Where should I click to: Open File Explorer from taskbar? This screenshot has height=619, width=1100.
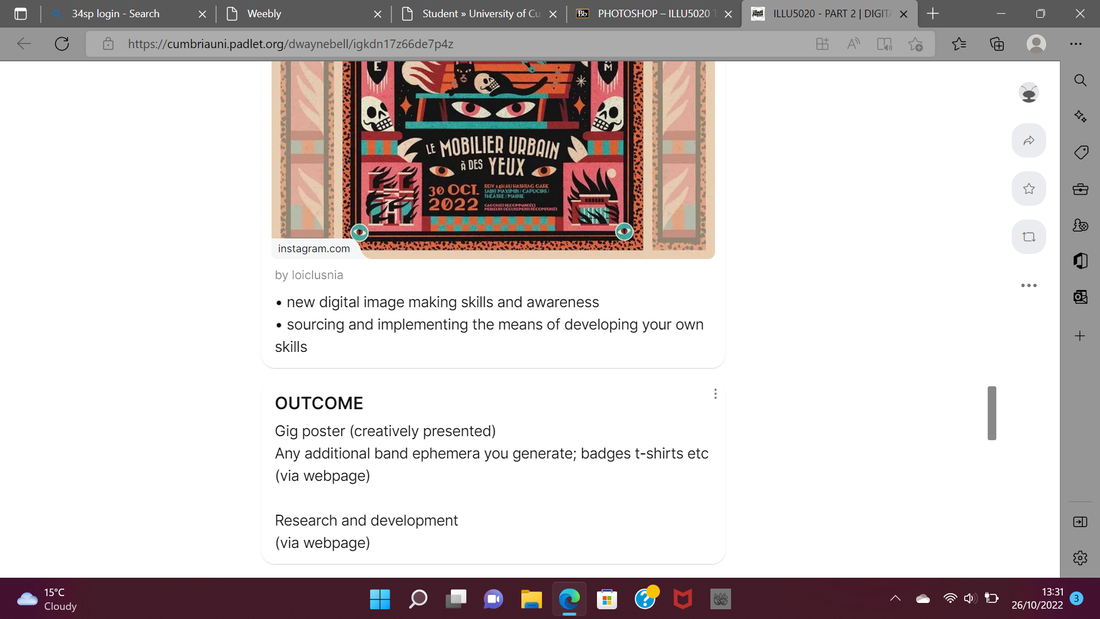531,599
